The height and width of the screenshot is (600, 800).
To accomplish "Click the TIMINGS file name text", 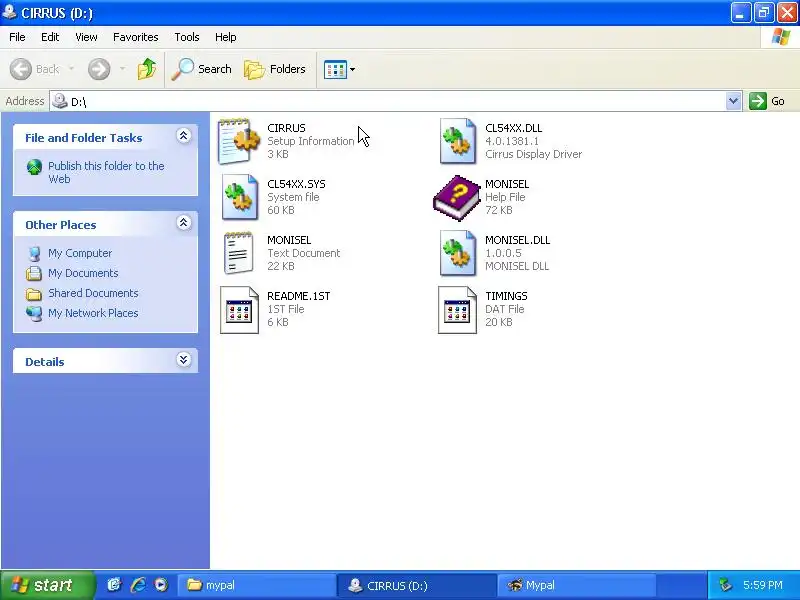I will 506,296.
